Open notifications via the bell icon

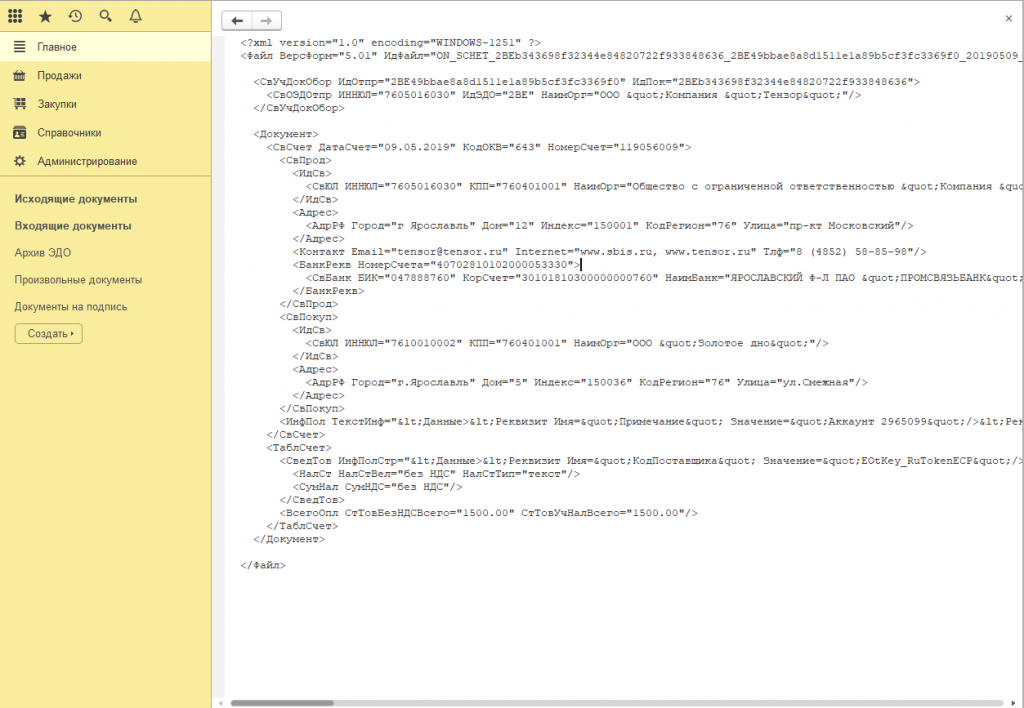pos(135,15)
